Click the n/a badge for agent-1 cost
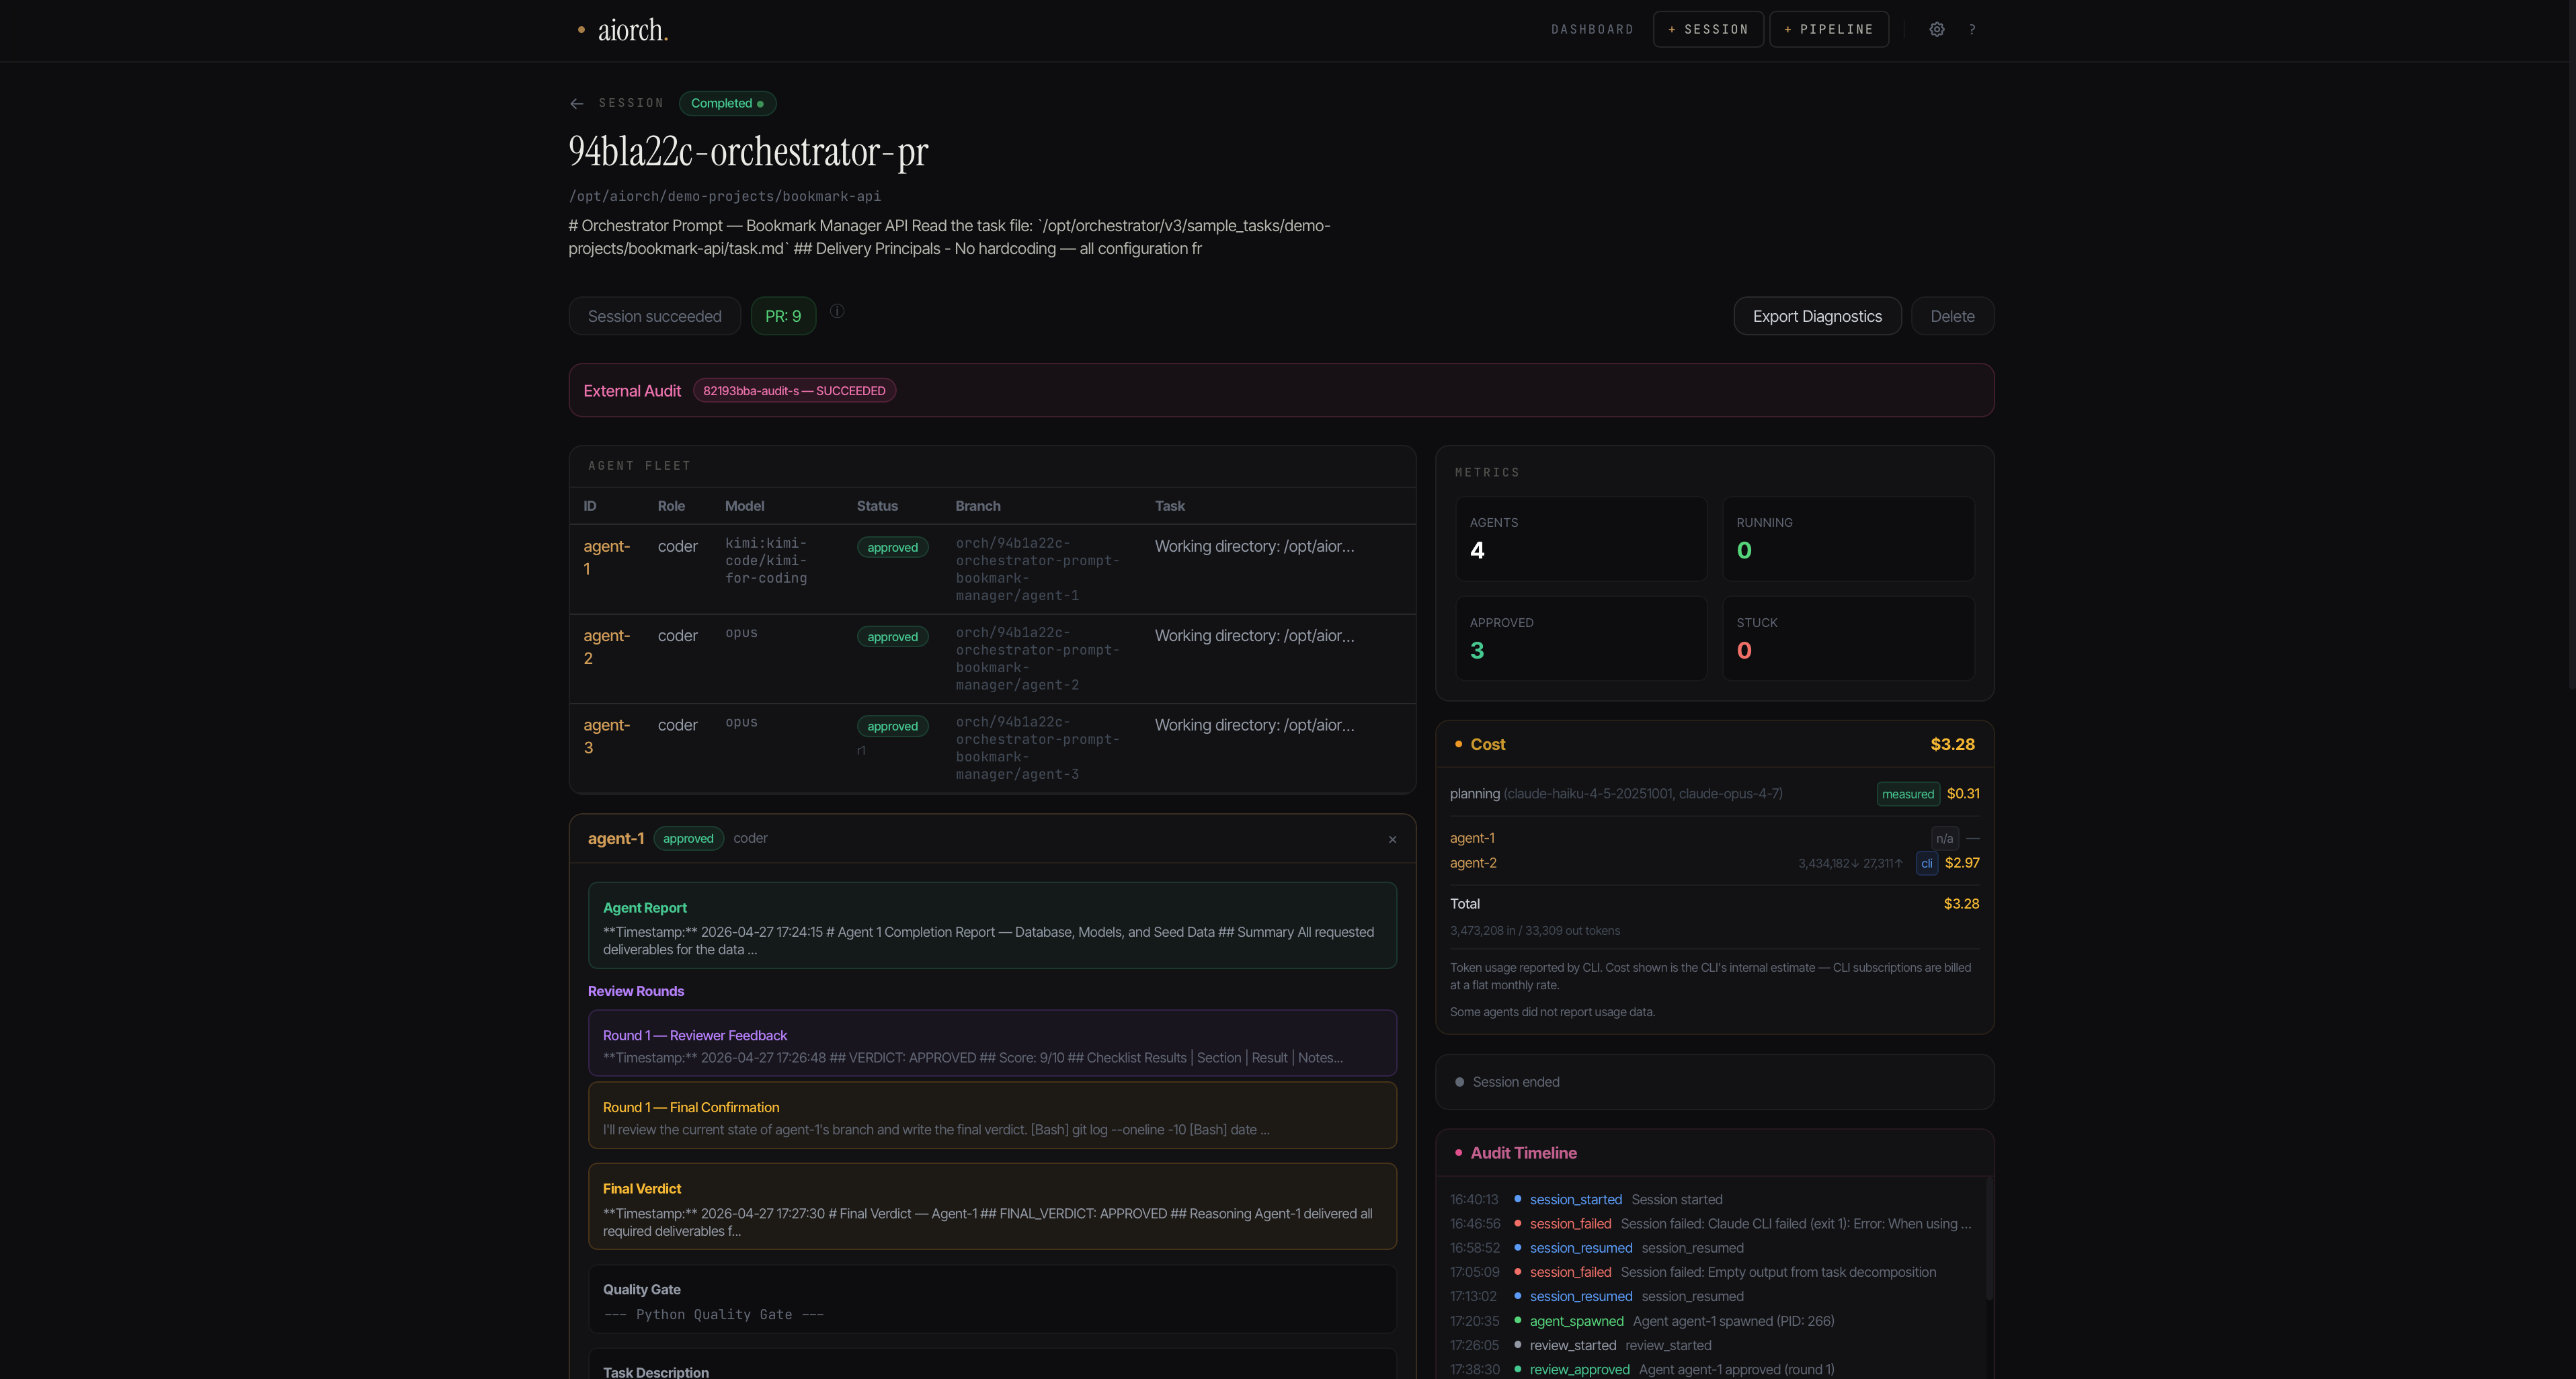 (1943, 839)
